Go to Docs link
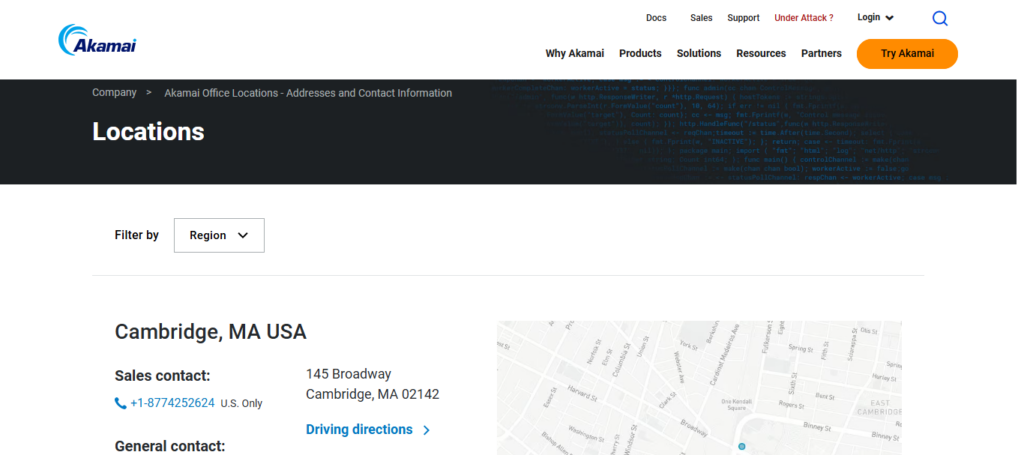This screenshot has height=455, width=1024. [x=656, y=18]
